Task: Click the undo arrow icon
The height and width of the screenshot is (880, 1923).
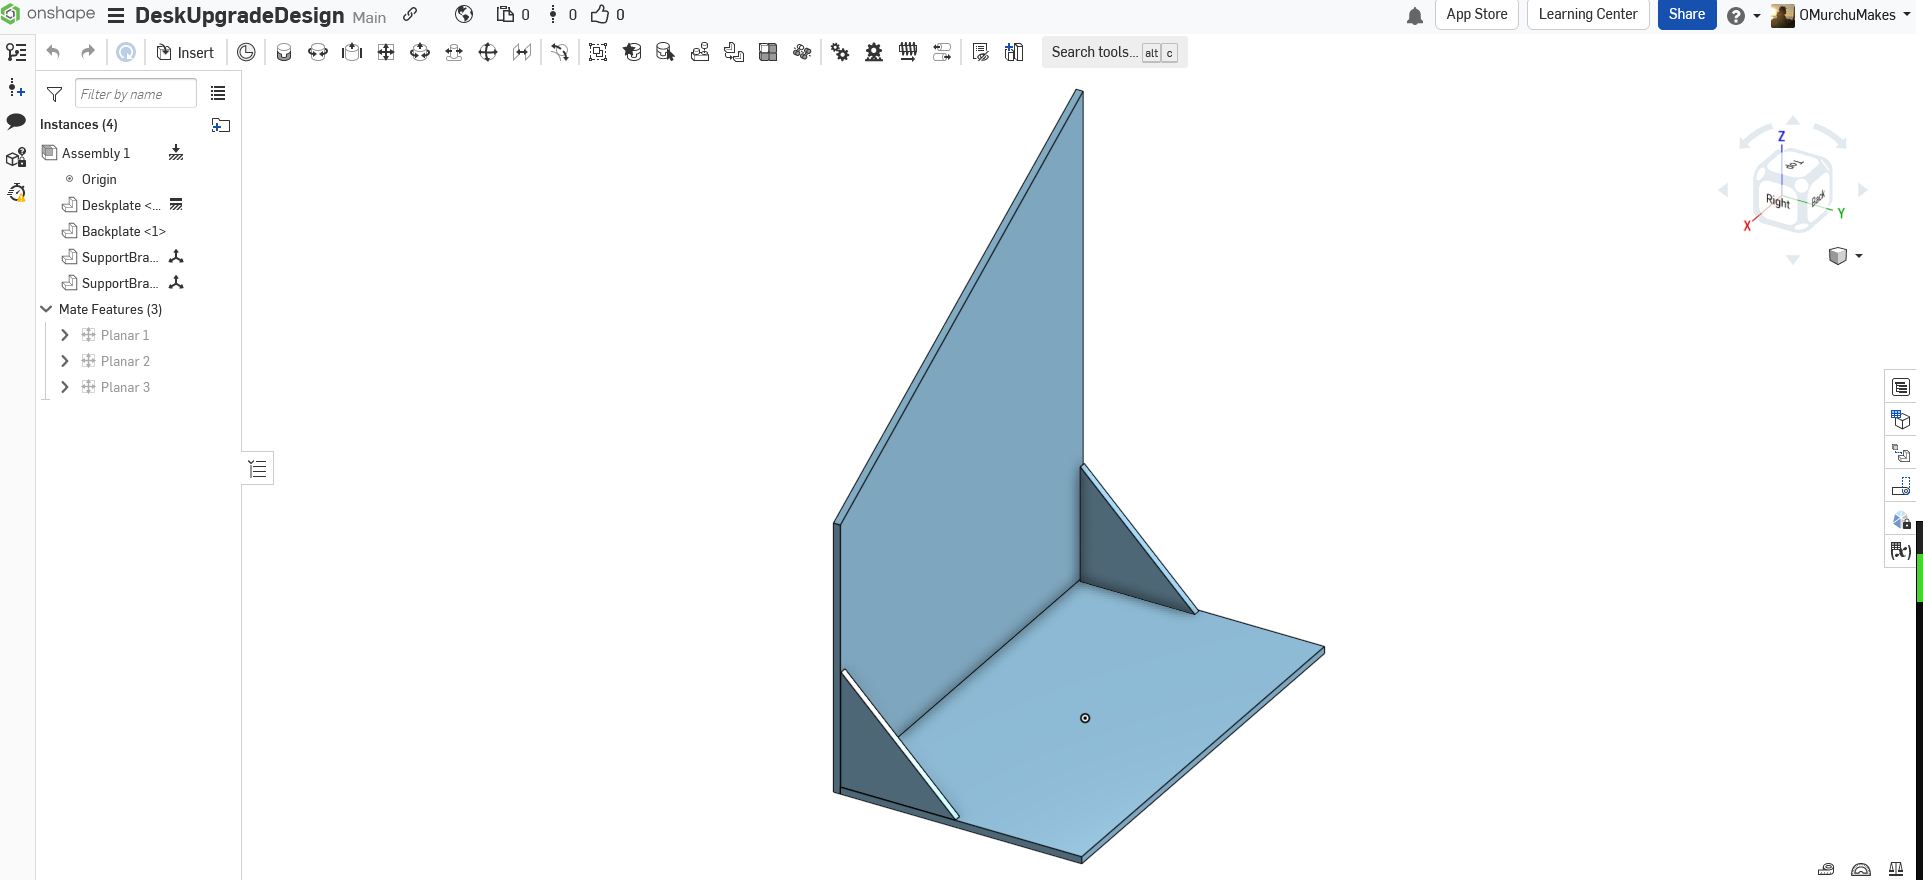Action: (54, 52)
